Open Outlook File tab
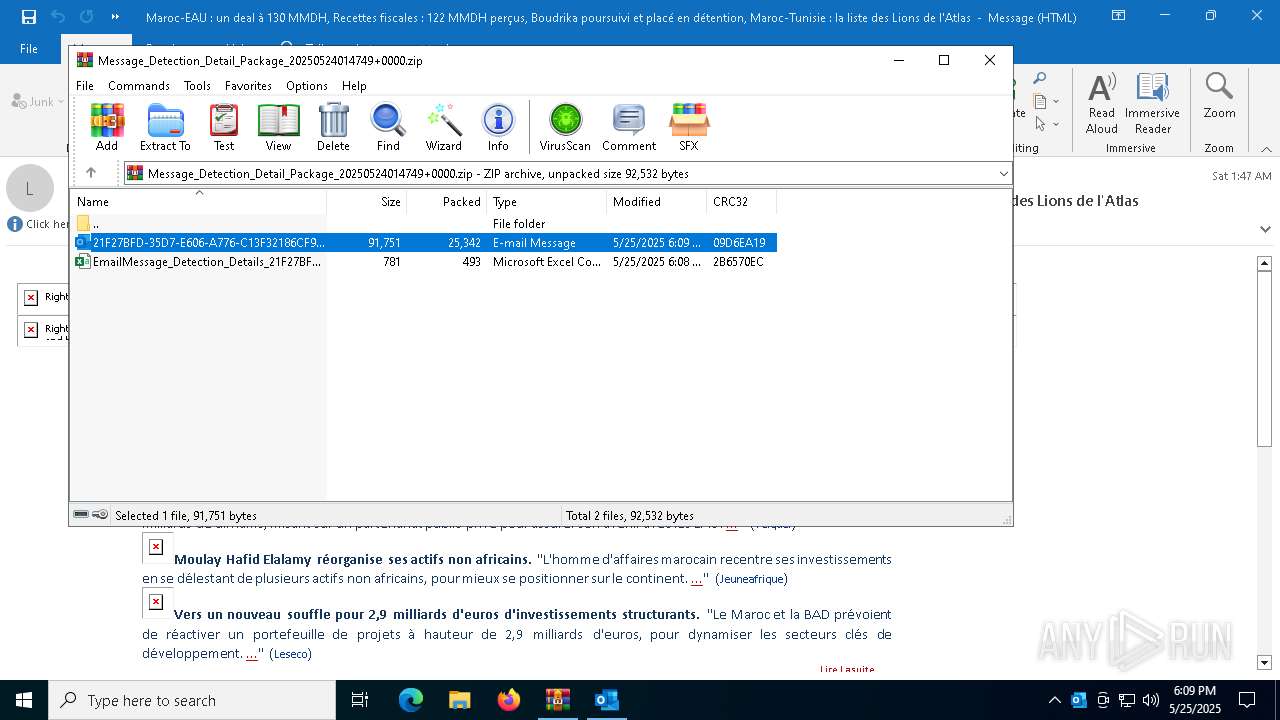 point(29,48)
